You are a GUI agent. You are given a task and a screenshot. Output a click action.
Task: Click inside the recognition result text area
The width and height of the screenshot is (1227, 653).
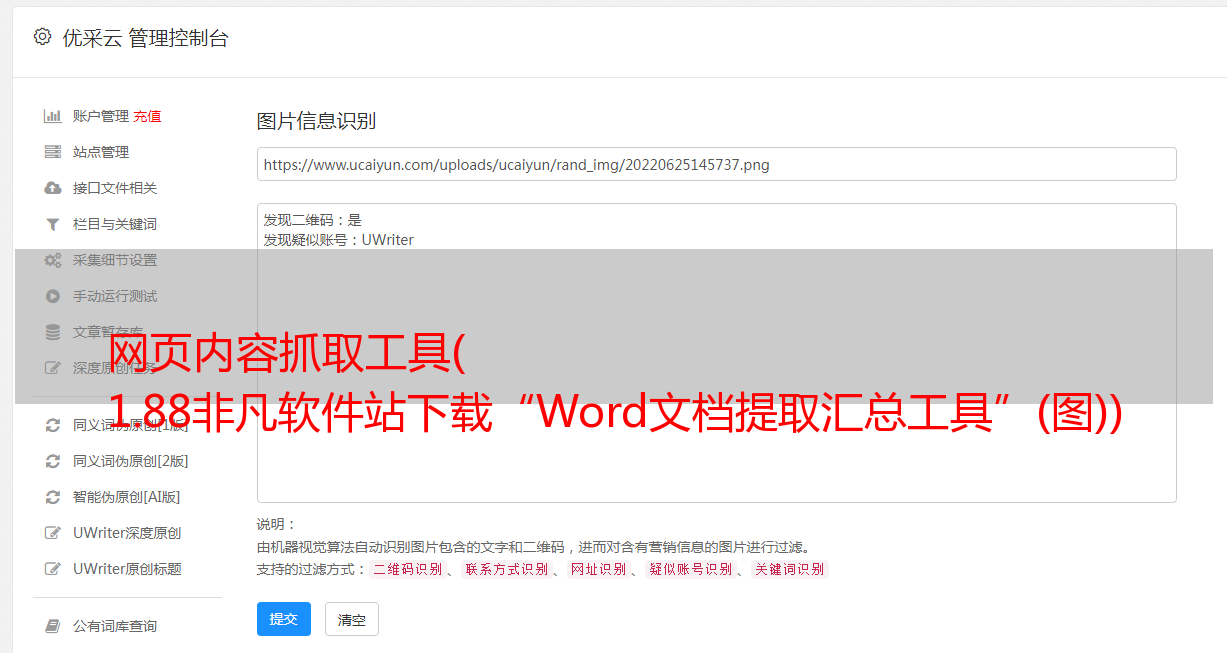[x=716, y=352]
